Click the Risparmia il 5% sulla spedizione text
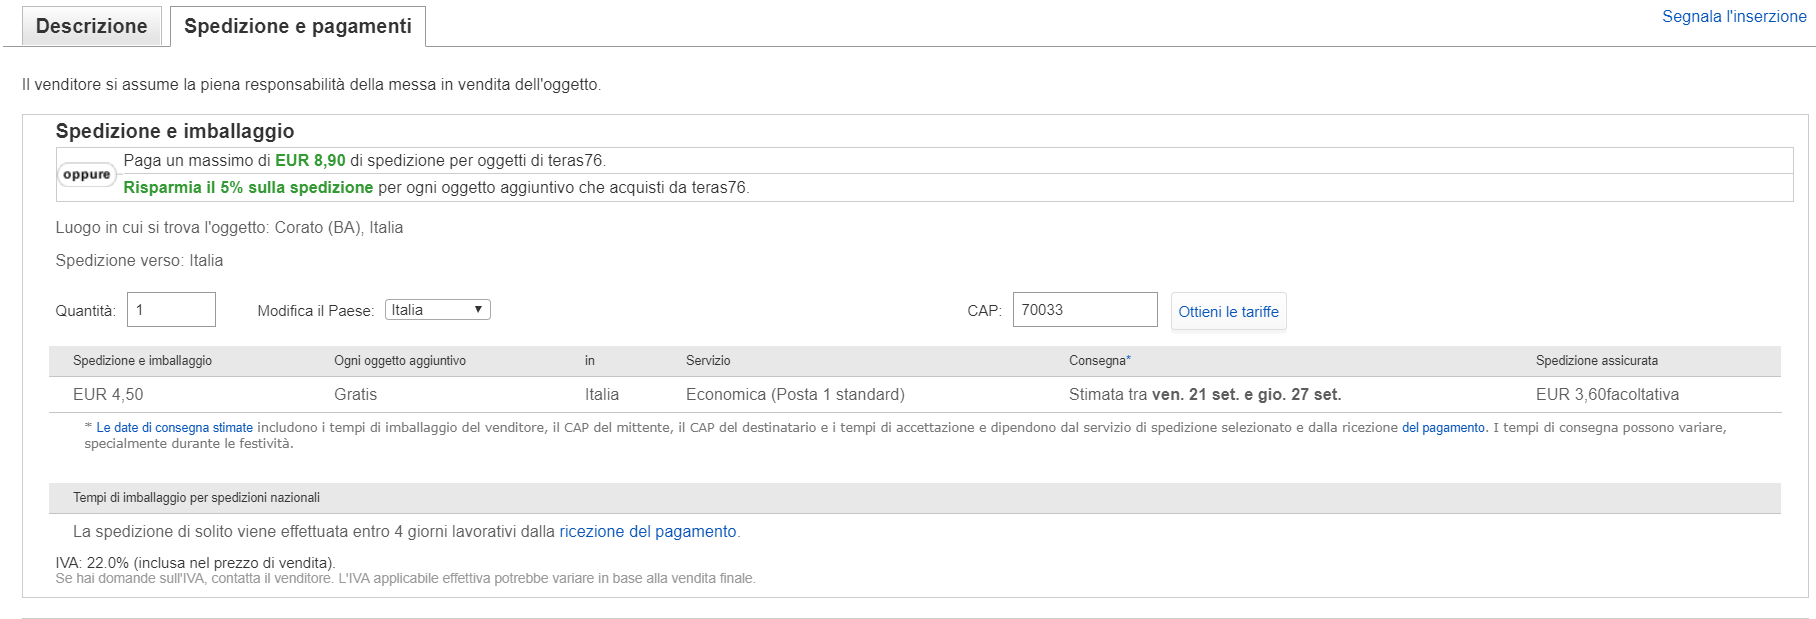The width and height of the screenshot is (1816, 619). pyautogui.click(x=248, y=188)
